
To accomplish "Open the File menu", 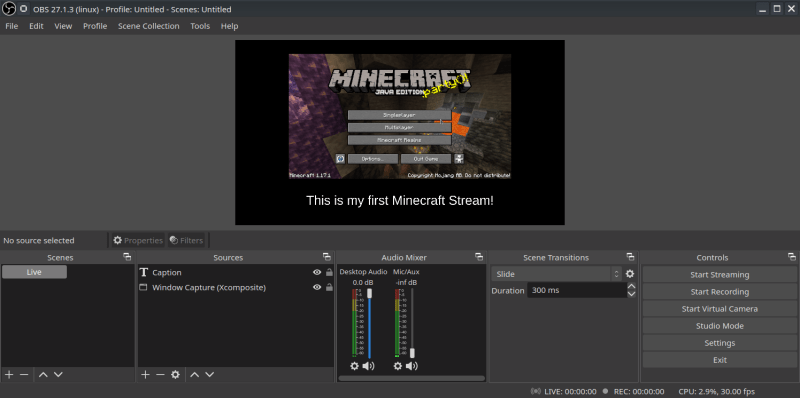I will [x=12, y=26].
